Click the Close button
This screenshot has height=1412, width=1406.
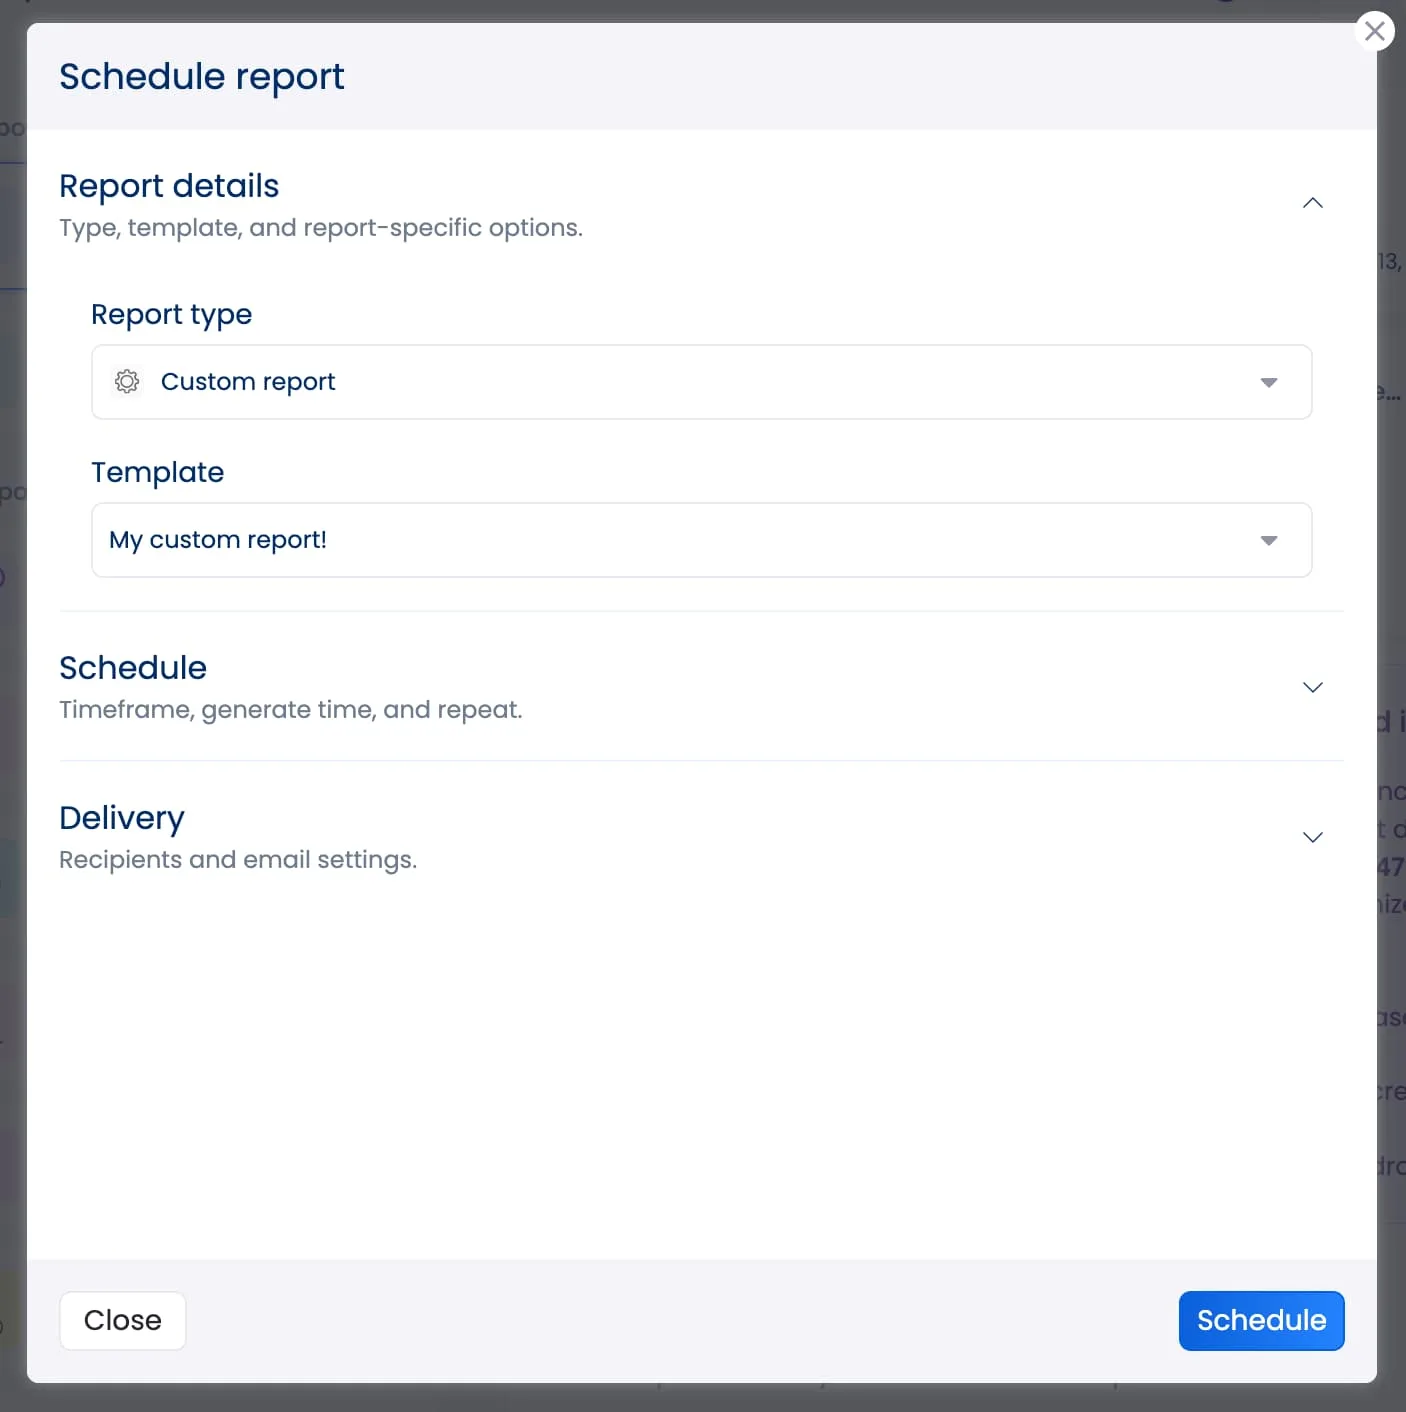tap(122, 1320)
